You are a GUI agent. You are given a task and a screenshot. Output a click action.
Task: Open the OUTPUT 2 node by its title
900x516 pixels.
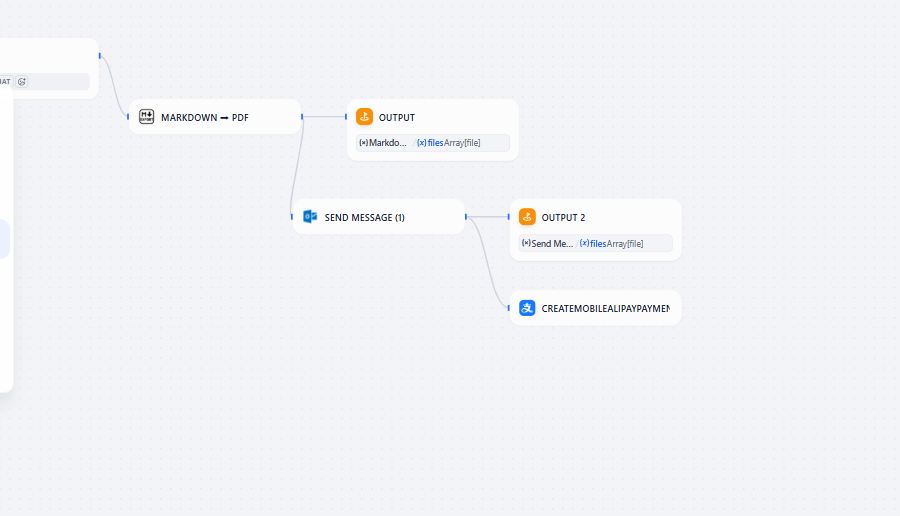point(563,218)
